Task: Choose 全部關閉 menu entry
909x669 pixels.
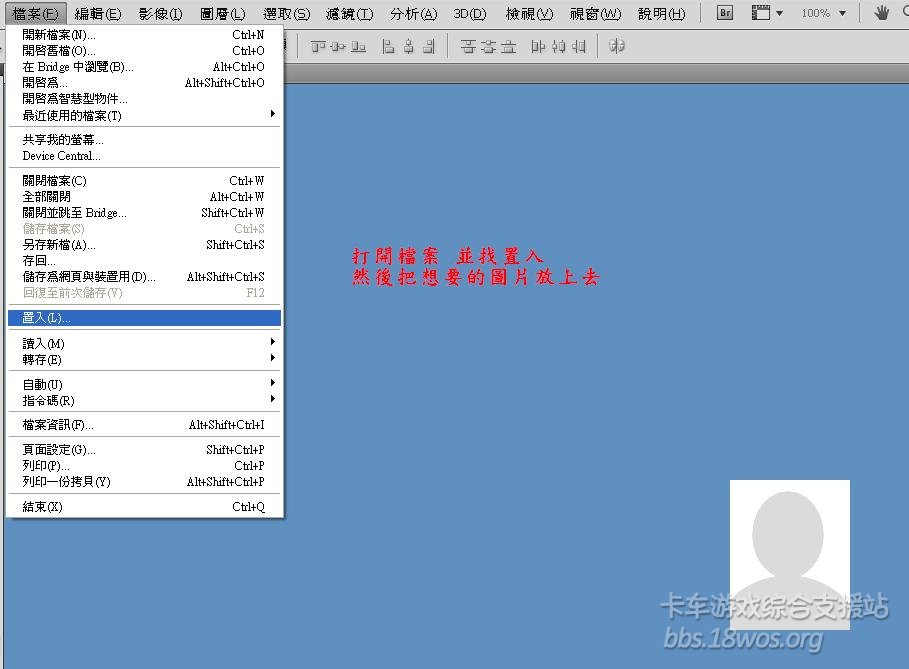Action: [x=144, y=197]
